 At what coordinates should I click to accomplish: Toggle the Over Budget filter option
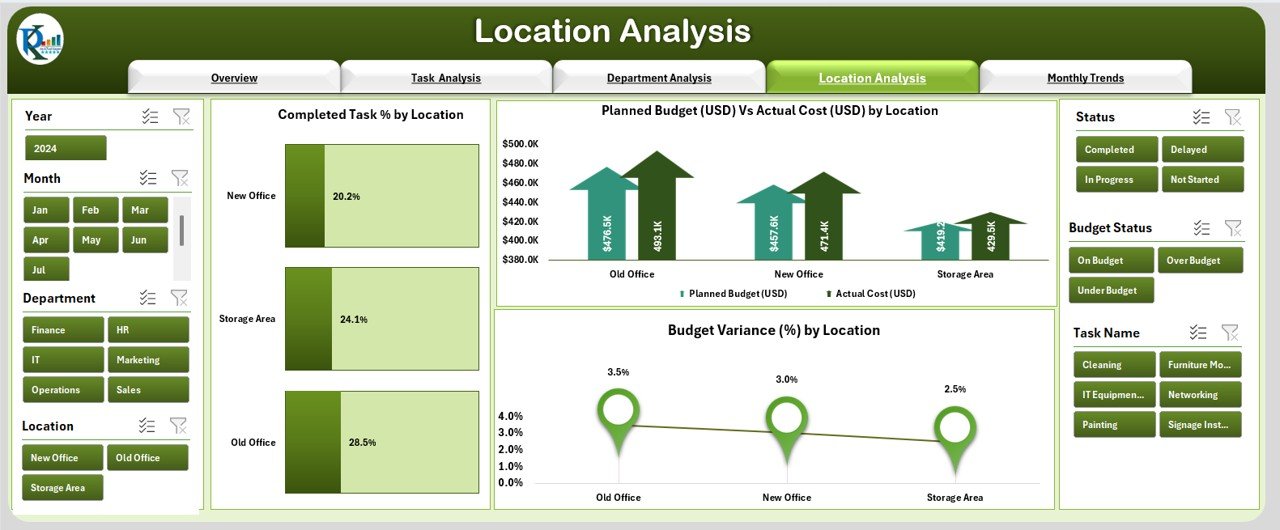pos(1200,260)
